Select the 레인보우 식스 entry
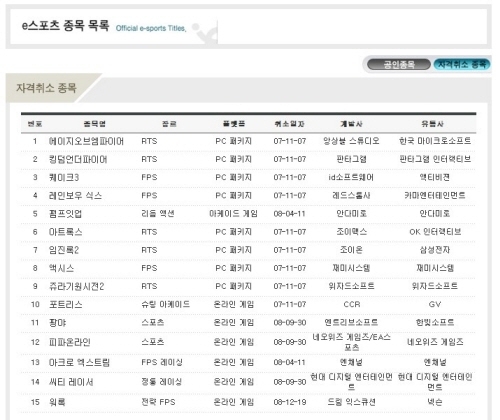 click(75, 195)
